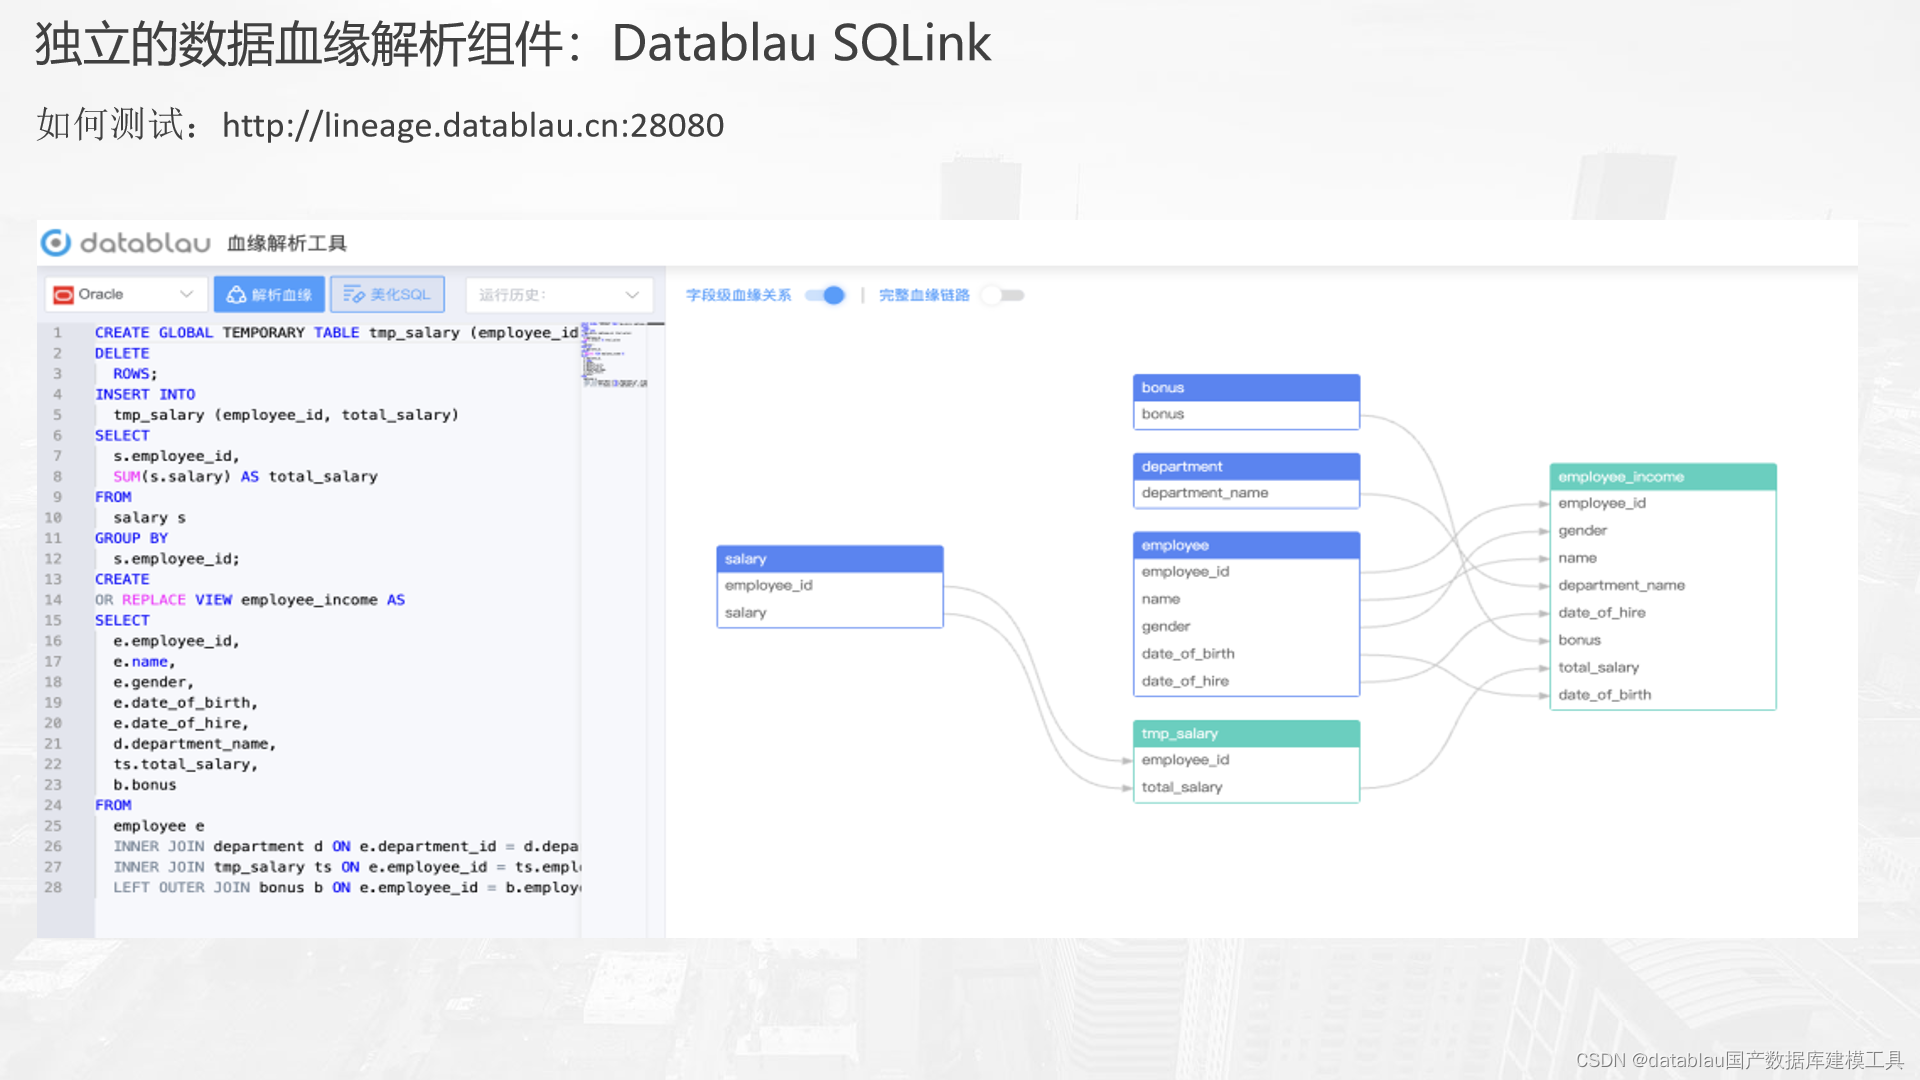Click line 14 OR REPLACE VIEW employee_income
The height and width of the screenshot is (1080, 1920).
250,599
